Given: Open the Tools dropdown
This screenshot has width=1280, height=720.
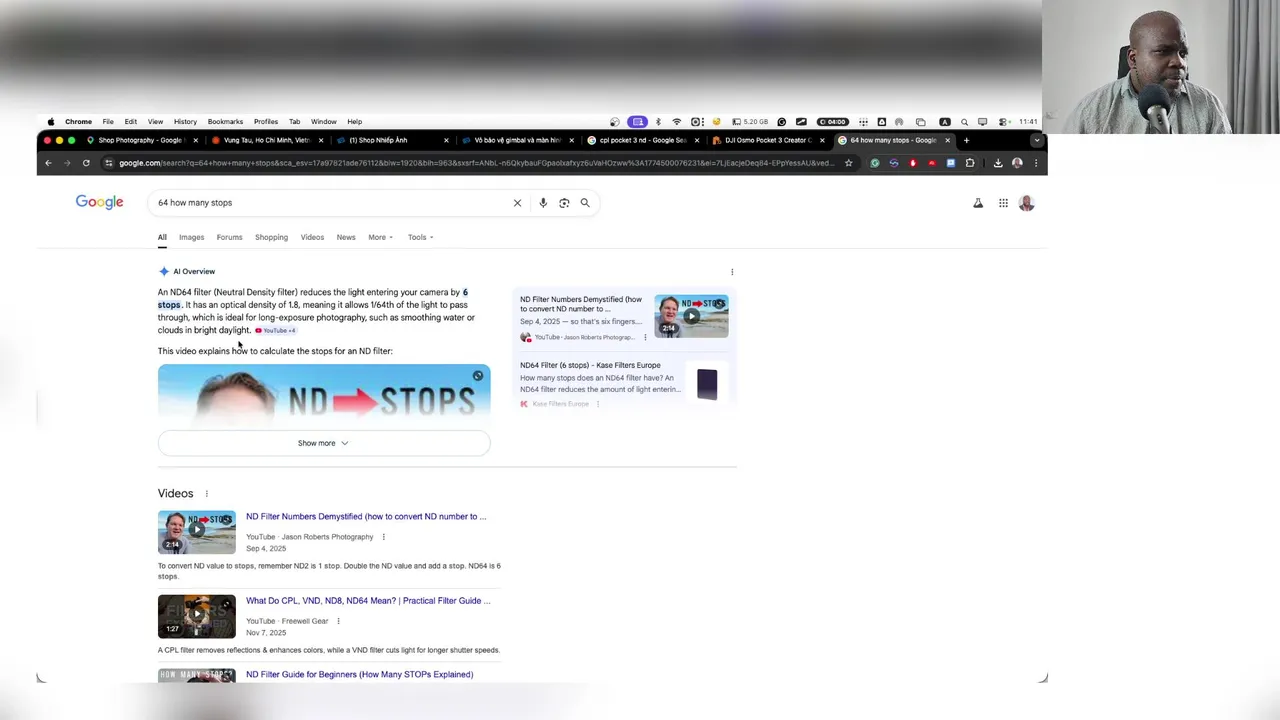Looking at the screenshot, I should [420, 238].
